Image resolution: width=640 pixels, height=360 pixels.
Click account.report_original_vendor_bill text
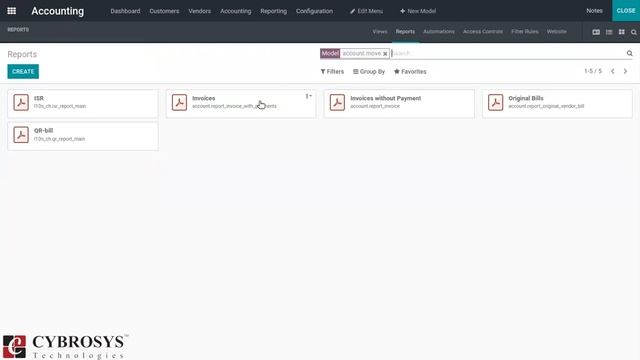pyautogui.click(x=546, y=106)
